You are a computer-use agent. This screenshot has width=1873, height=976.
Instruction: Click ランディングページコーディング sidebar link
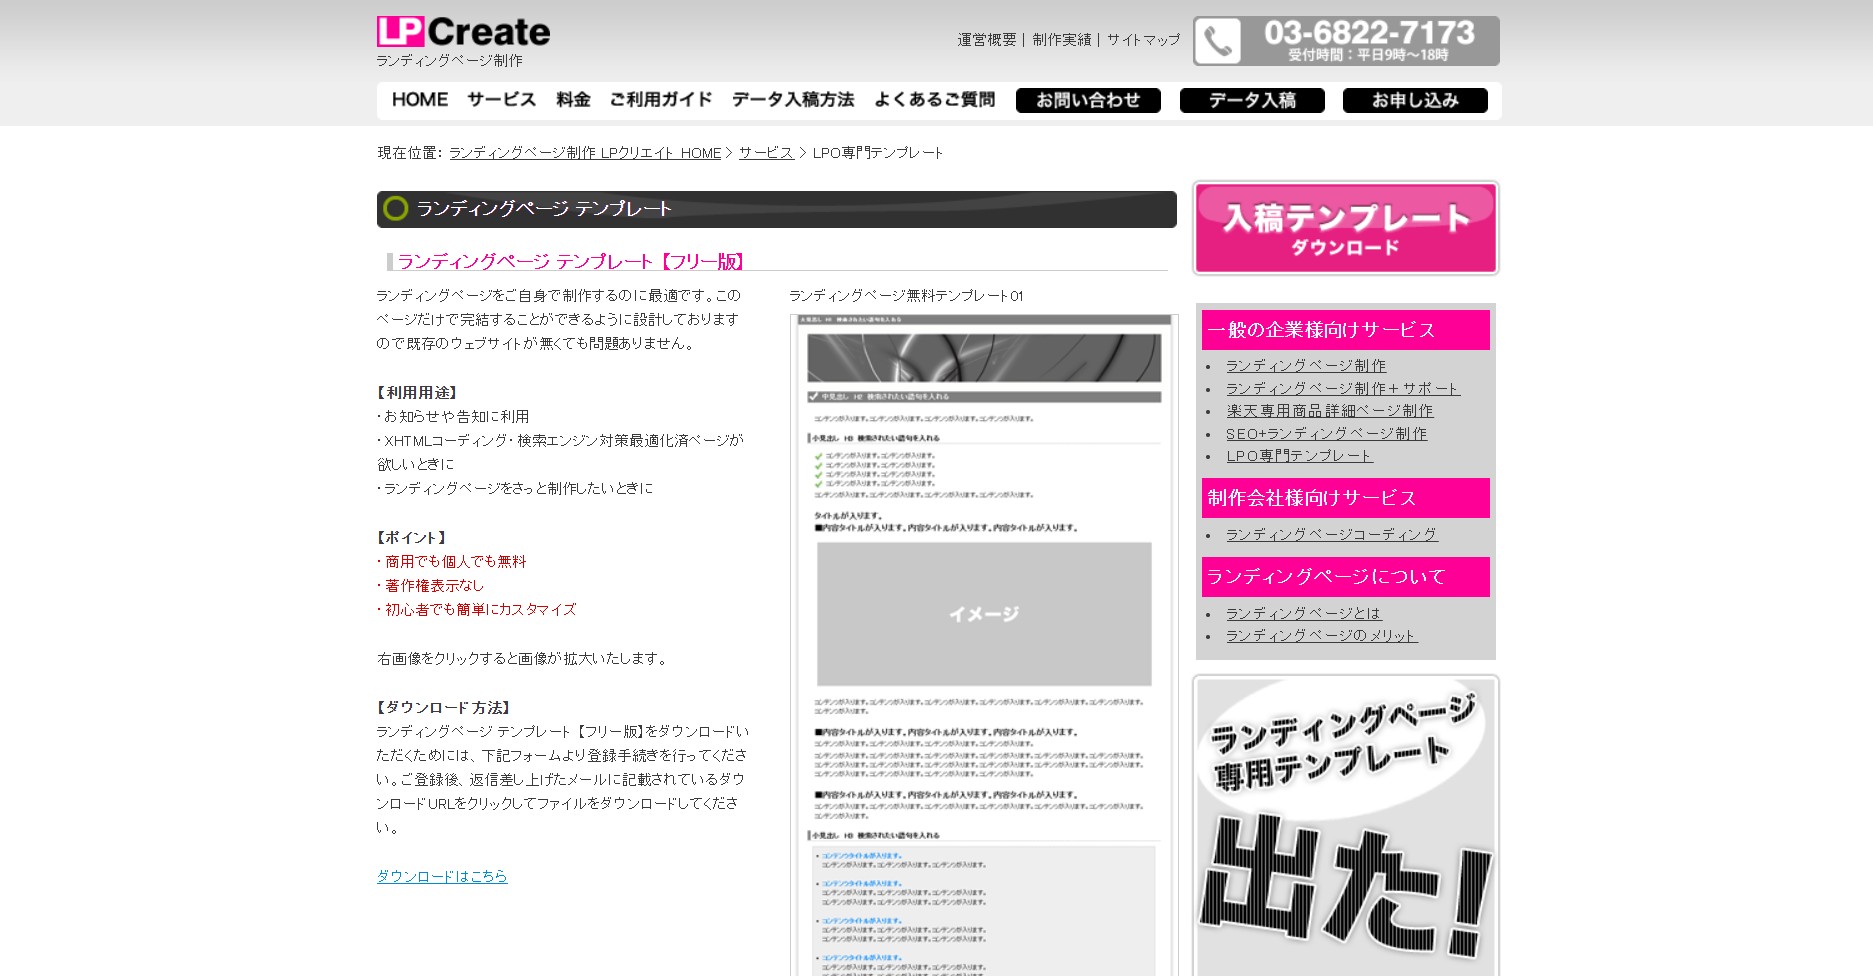tap(1331, 535)
